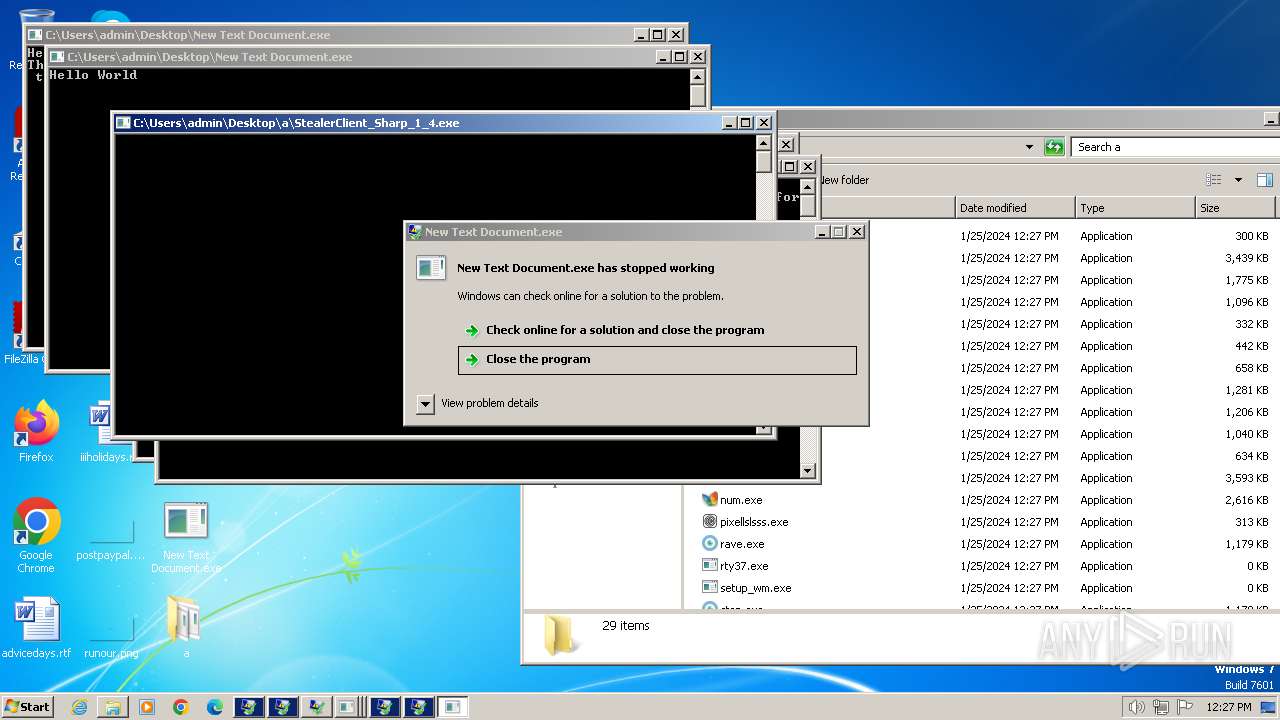Open Windows Explorer taskbar button
The image size is (1280, 720).
[x=113, y=707]
